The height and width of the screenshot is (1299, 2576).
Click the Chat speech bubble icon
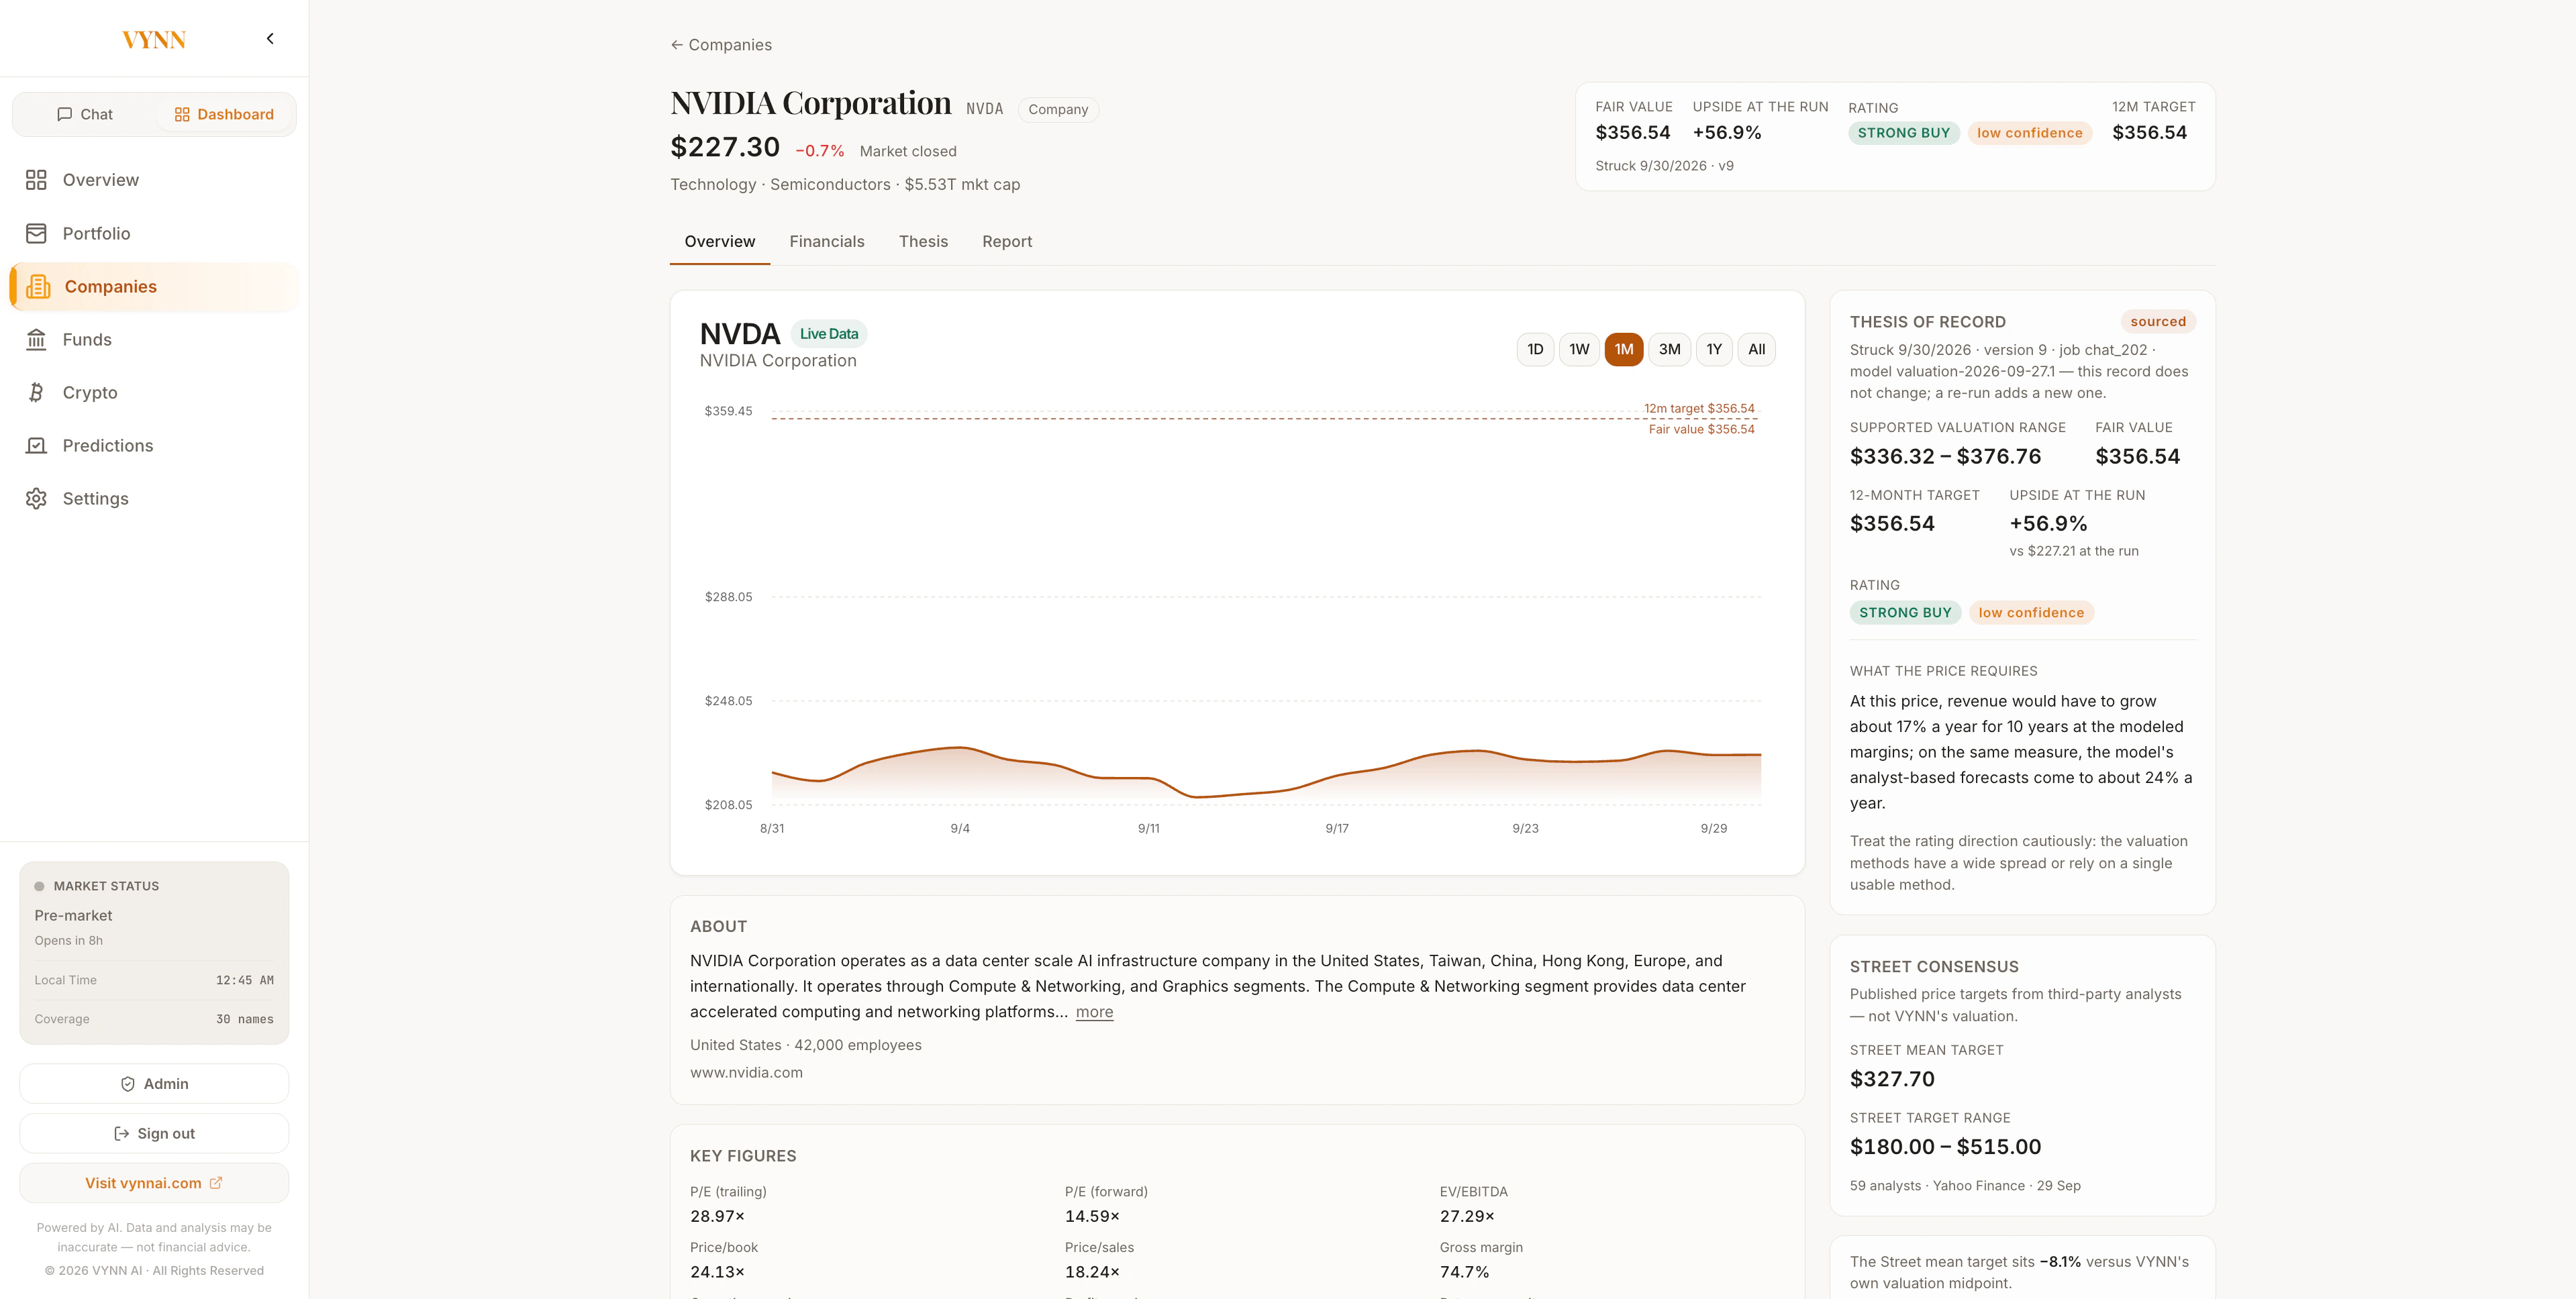[65, 114]
